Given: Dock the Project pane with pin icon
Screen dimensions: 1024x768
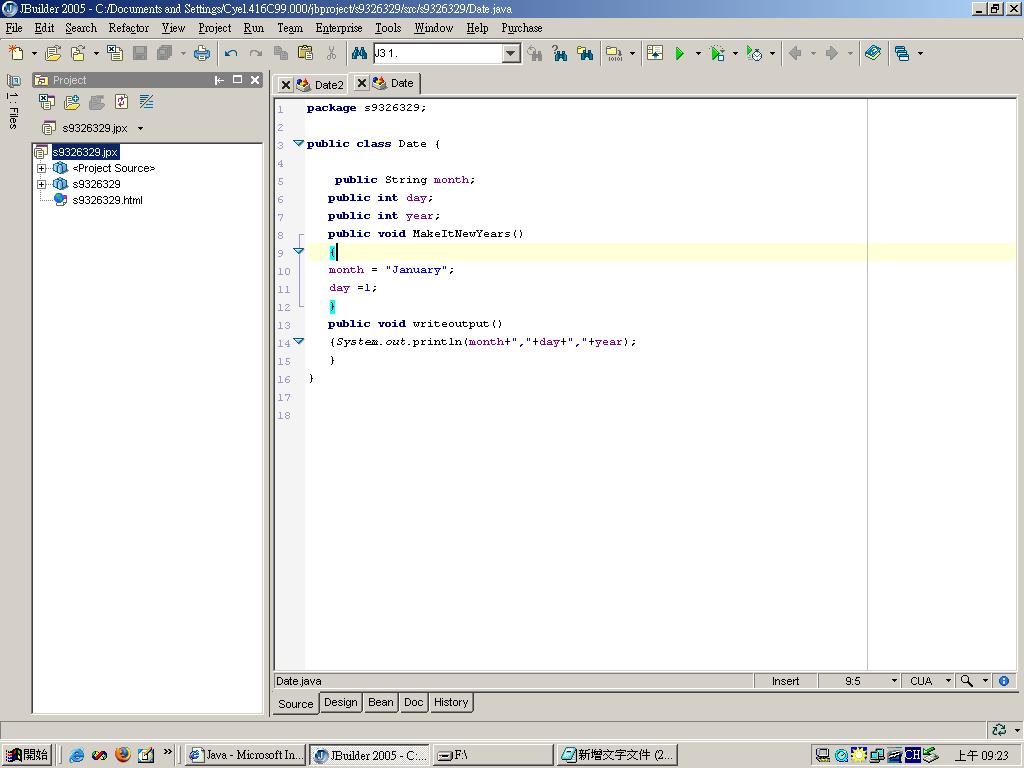Looking at the screenshot, I should point(219,80).
